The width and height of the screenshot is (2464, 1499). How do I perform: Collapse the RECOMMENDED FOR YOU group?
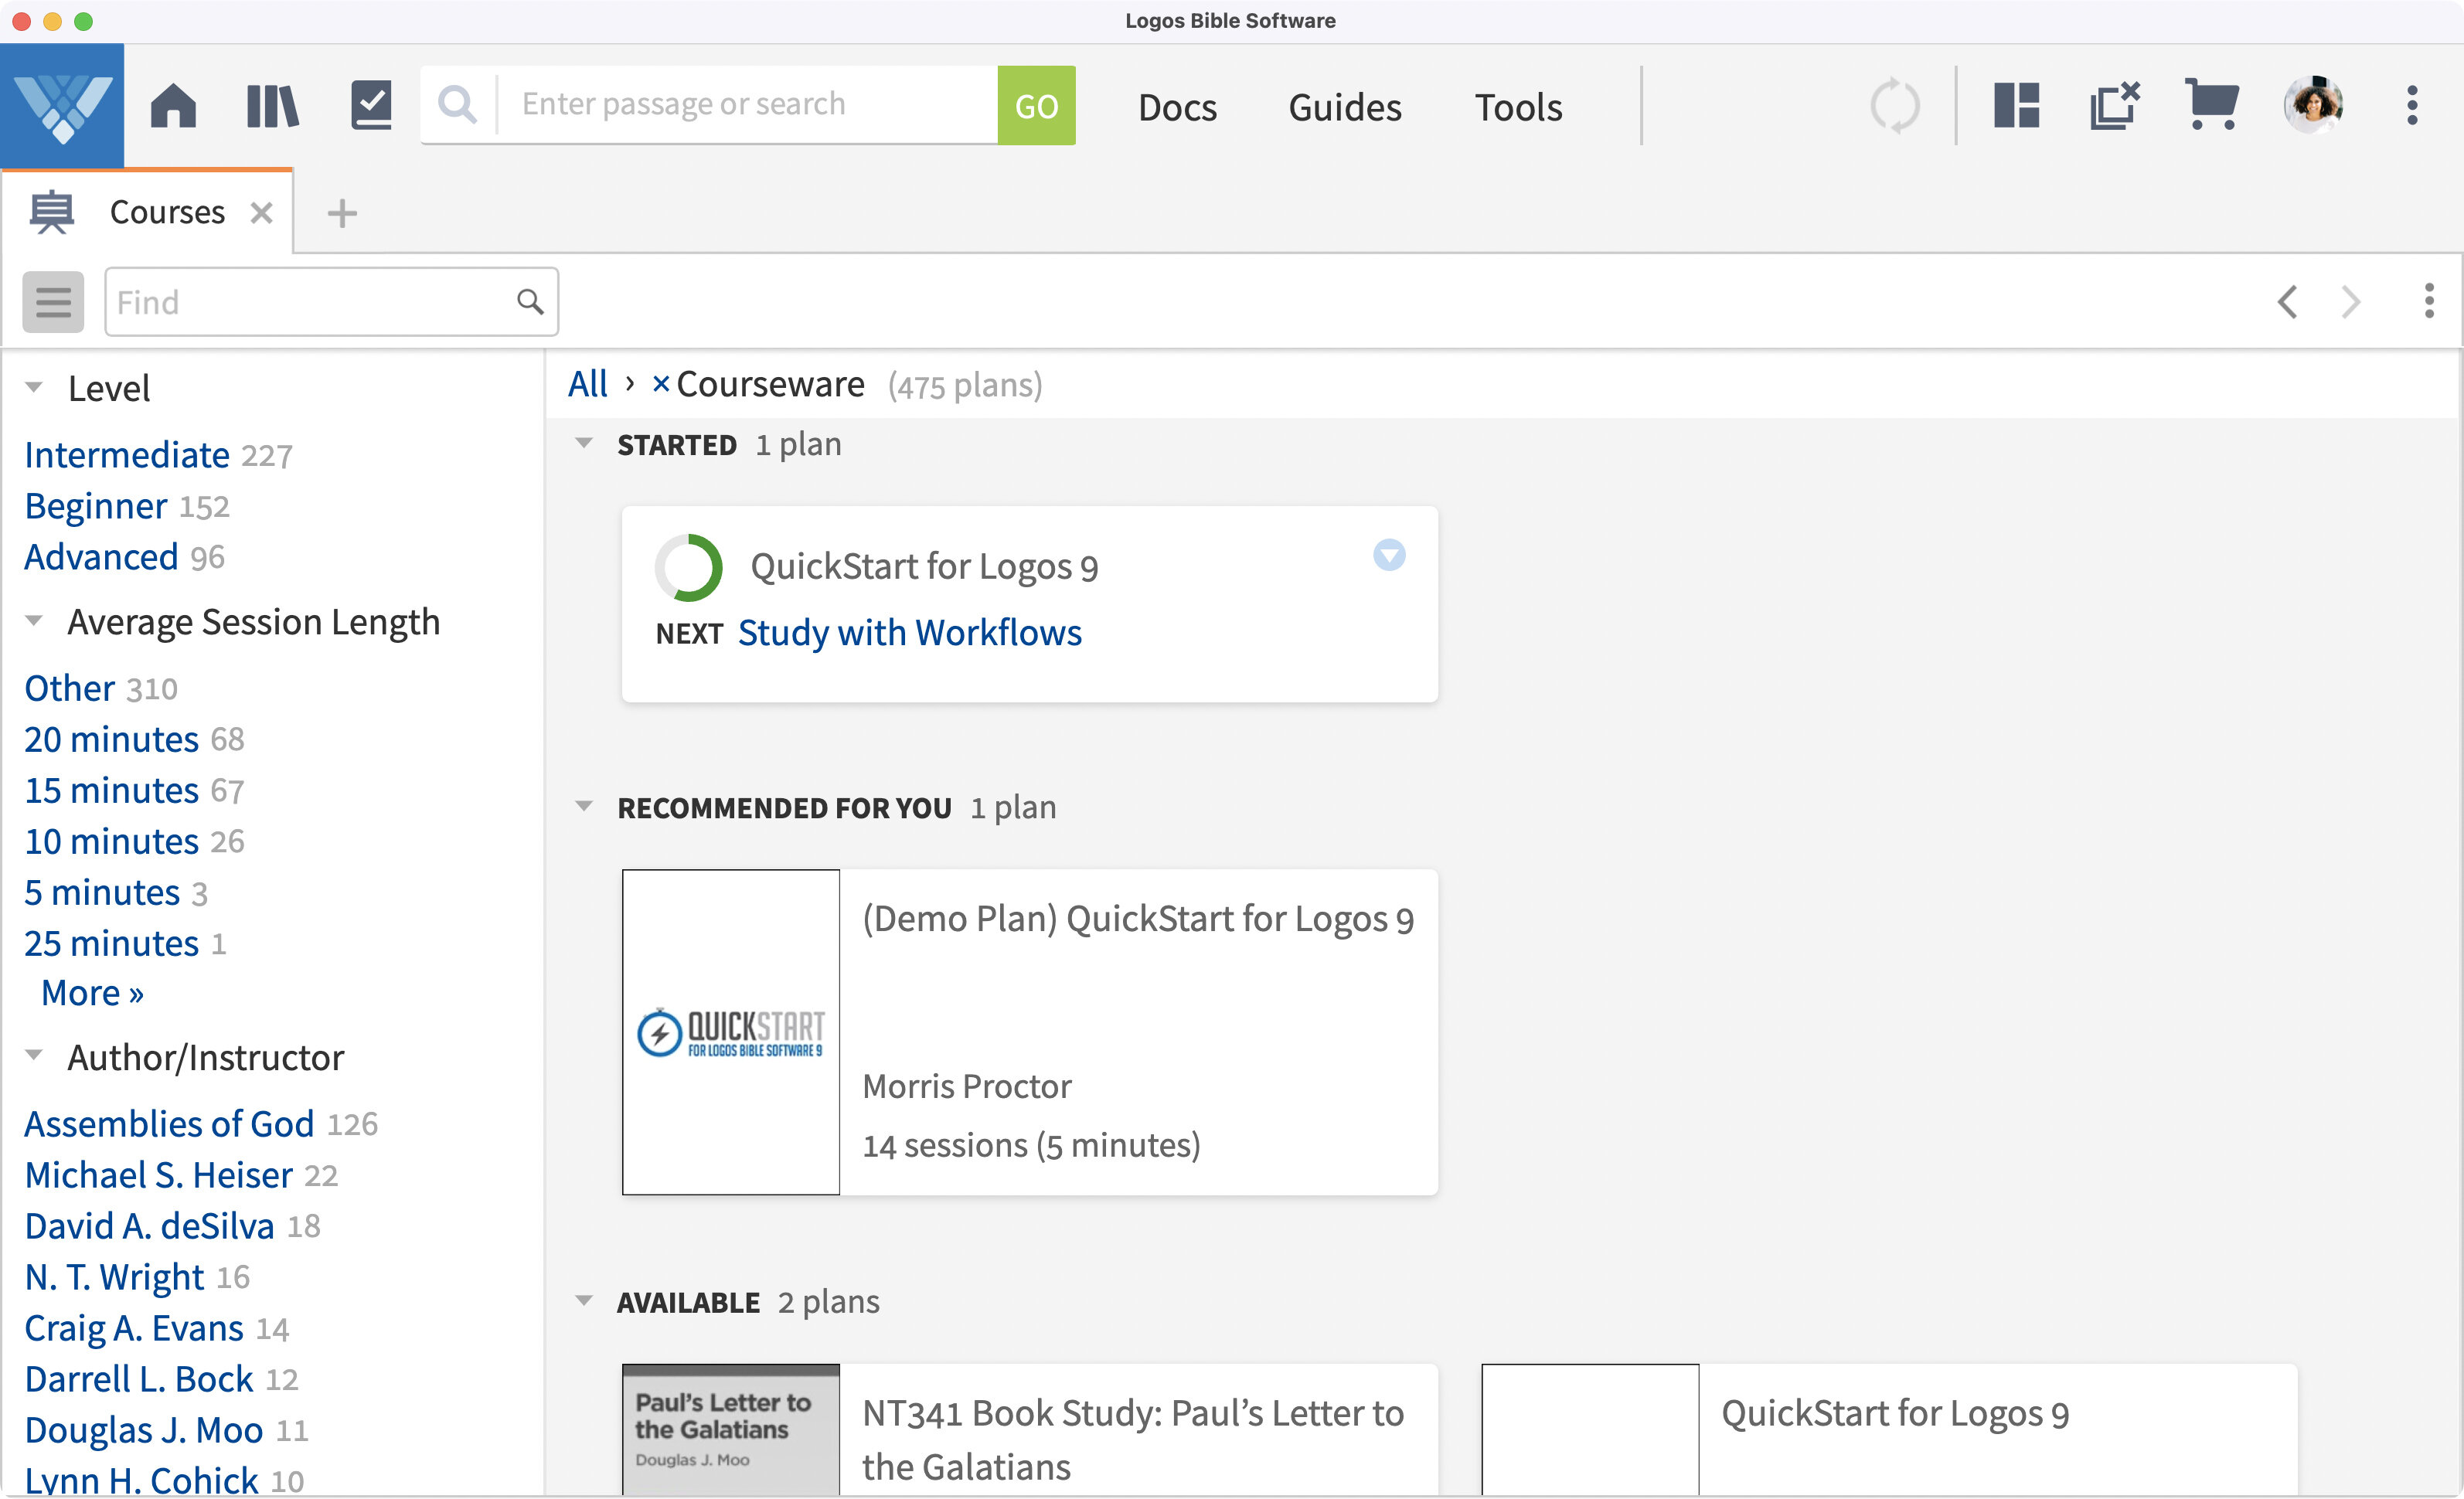point(584,806)
